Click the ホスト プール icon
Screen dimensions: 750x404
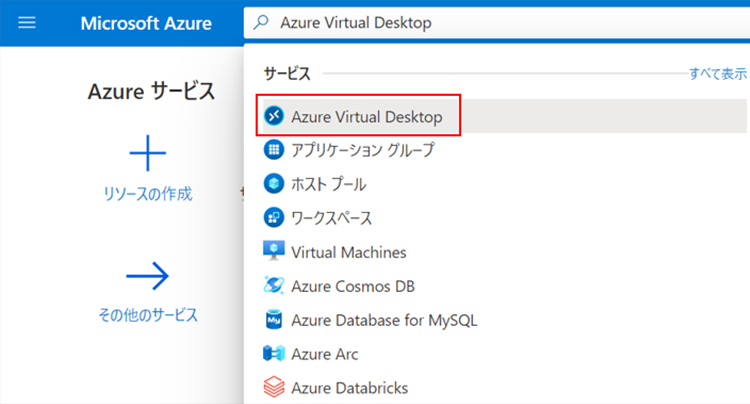pos(273,184)
